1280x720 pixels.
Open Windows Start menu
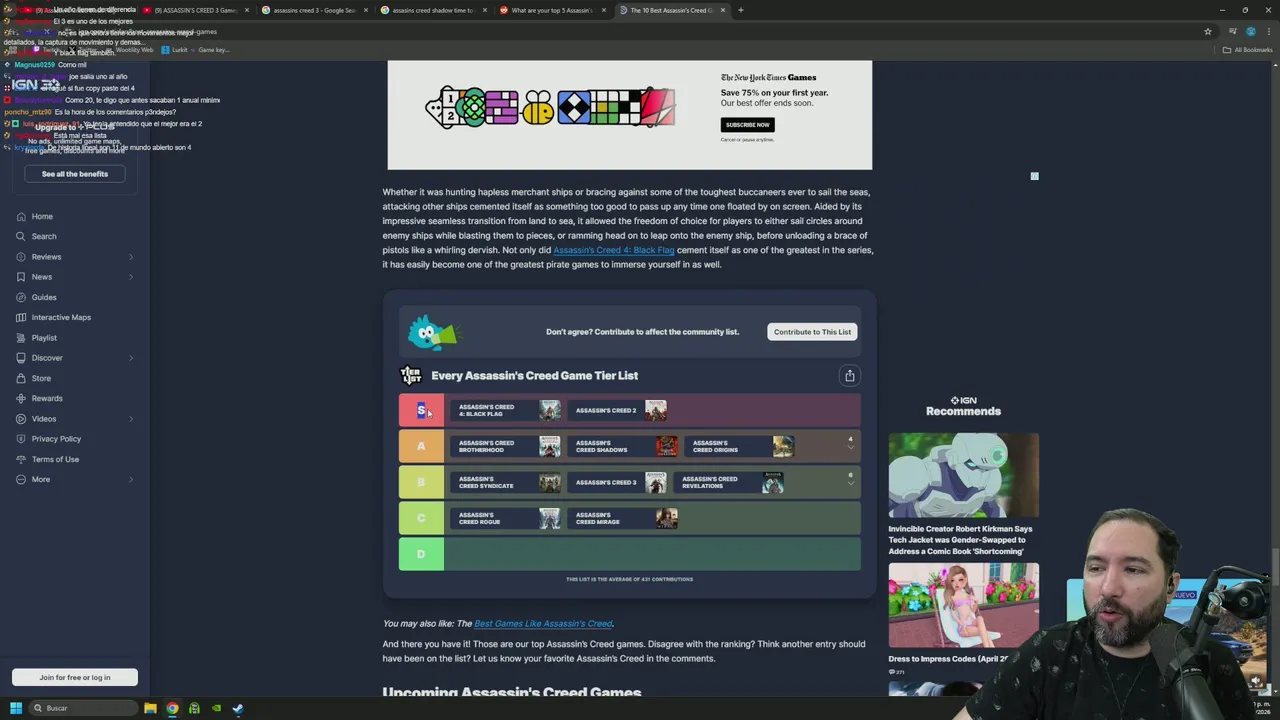(15, 708)
